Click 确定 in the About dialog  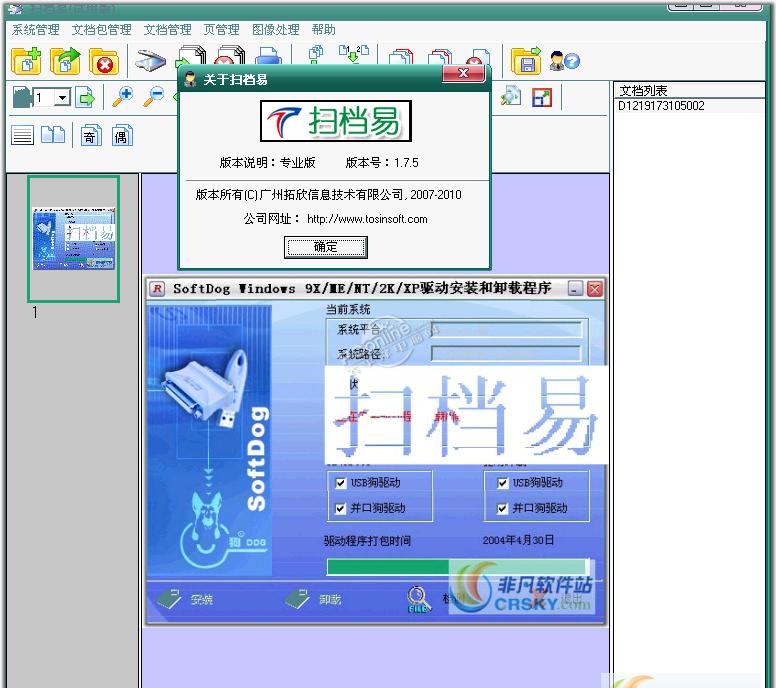[x=326, y=247]
